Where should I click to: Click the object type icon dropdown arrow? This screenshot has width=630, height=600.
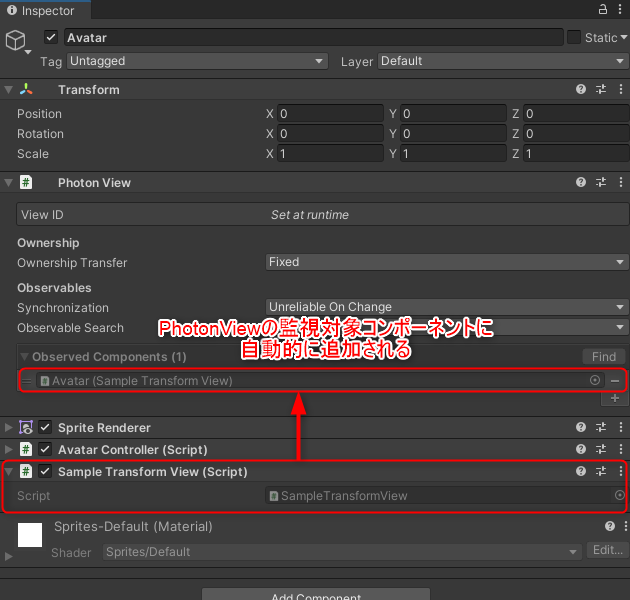pyautogui.click(x=28, y=52)
